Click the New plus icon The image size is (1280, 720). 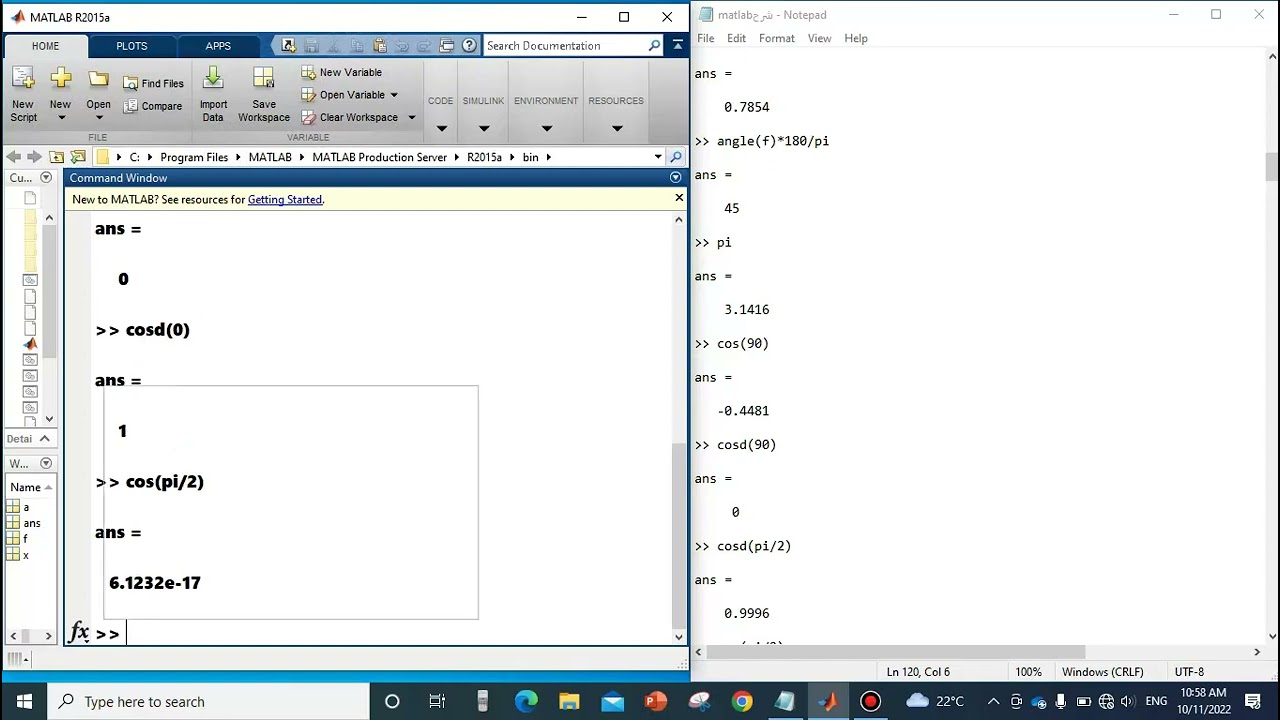[x=61, y=79]
